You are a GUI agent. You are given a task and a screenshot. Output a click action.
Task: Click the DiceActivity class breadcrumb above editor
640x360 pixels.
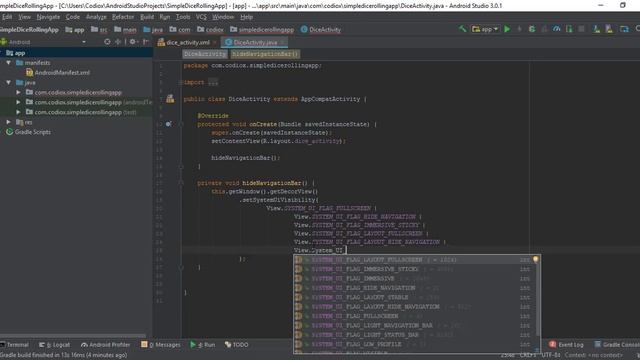(204, 54)
